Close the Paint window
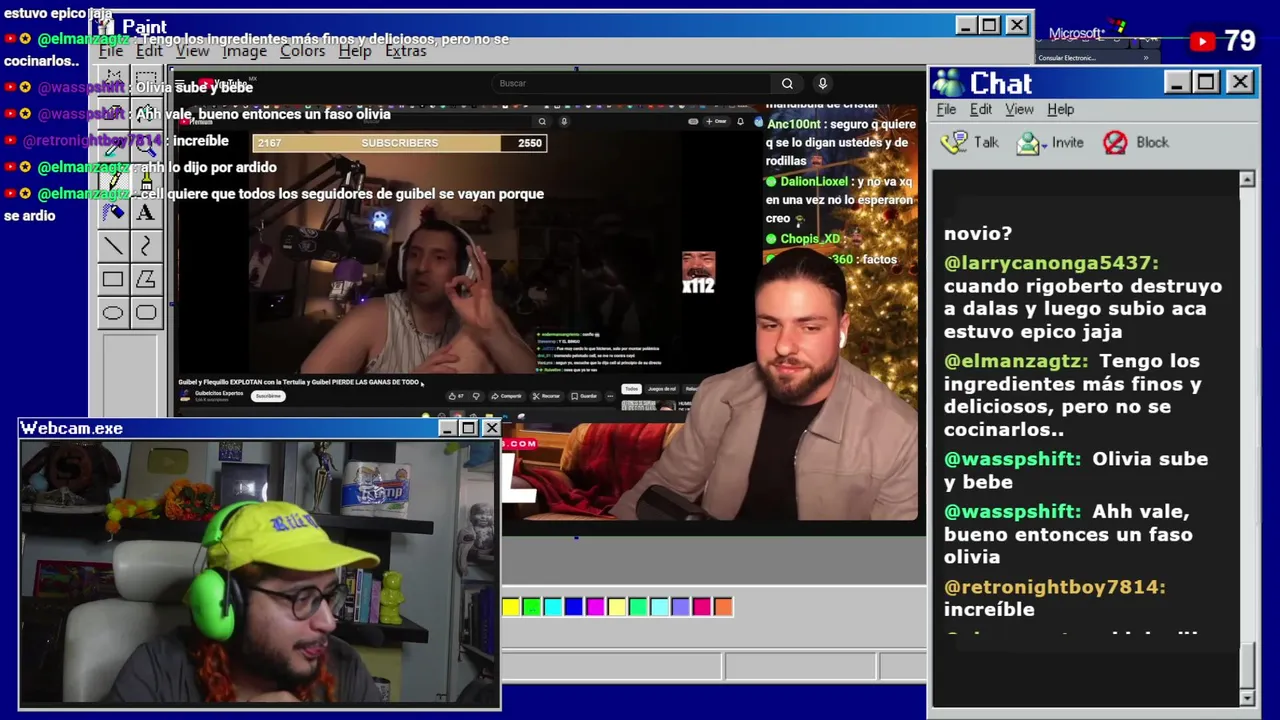The height and width of the screenshot is (720, 1280). (1016, 25)
